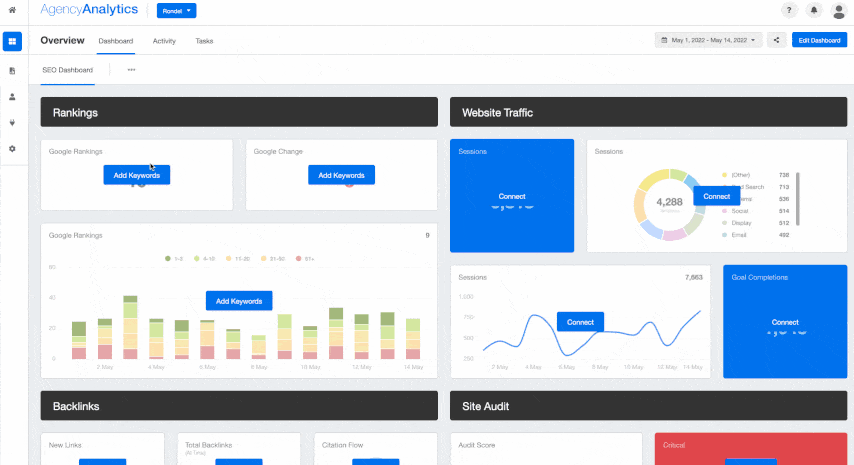This screenshot has height=465, width=854.
Task: Click the Total Backlinks card title
Action: pos(209,445)
